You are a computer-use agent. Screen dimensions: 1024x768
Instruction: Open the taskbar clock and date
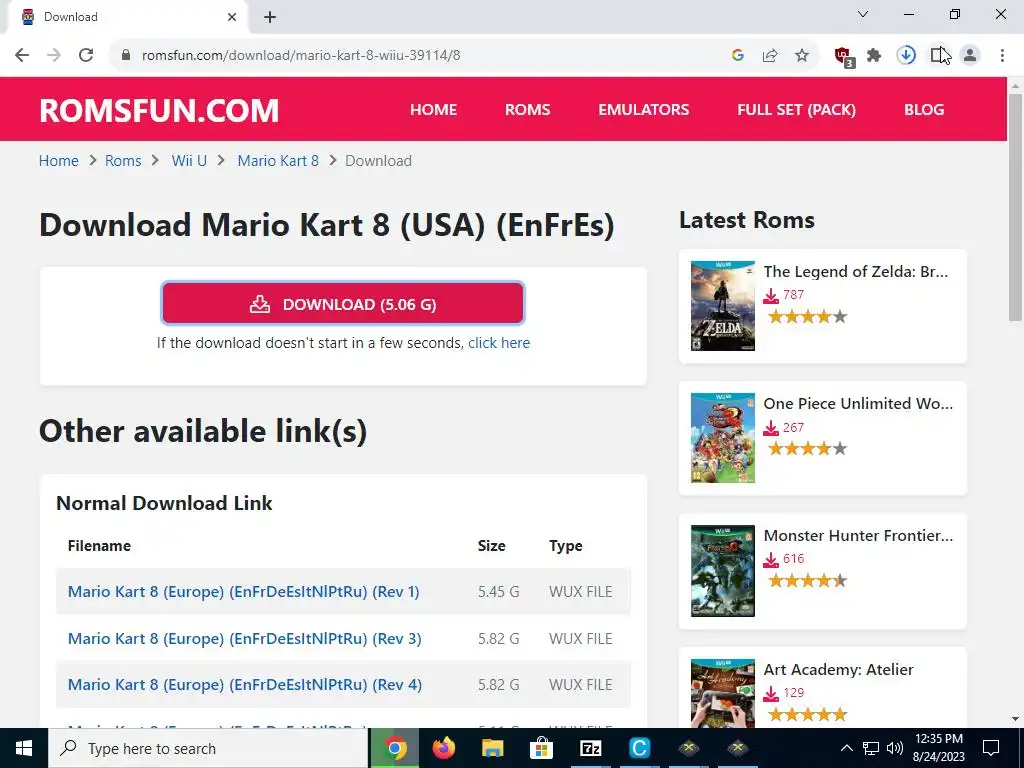tap(939, 748)
